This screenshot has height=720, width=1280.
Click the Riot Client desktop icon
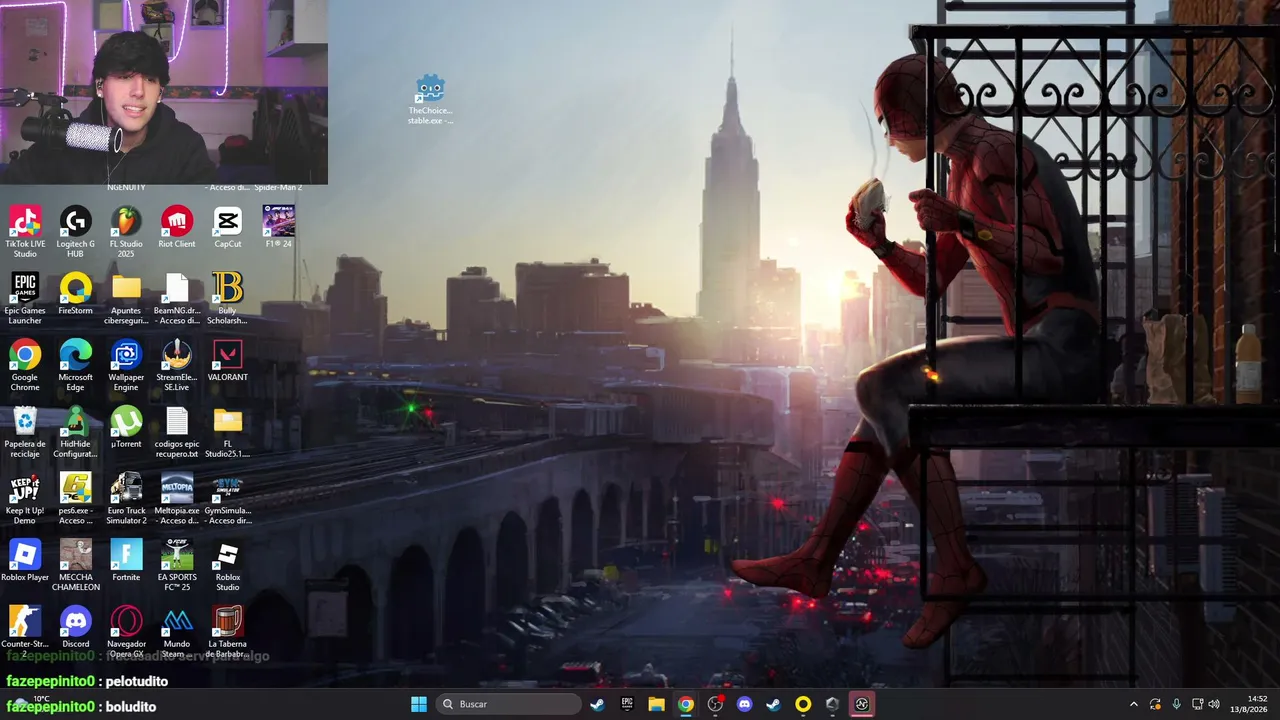[x=177, y=227]
